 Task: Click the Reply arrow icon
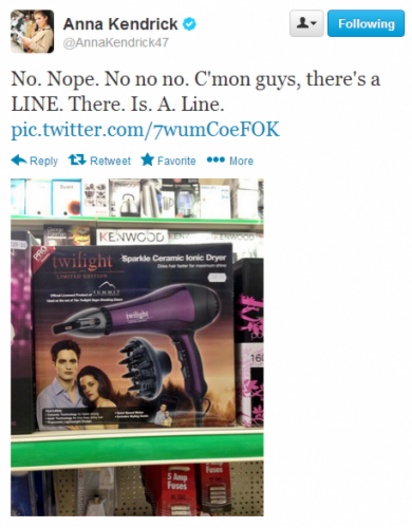19,160
